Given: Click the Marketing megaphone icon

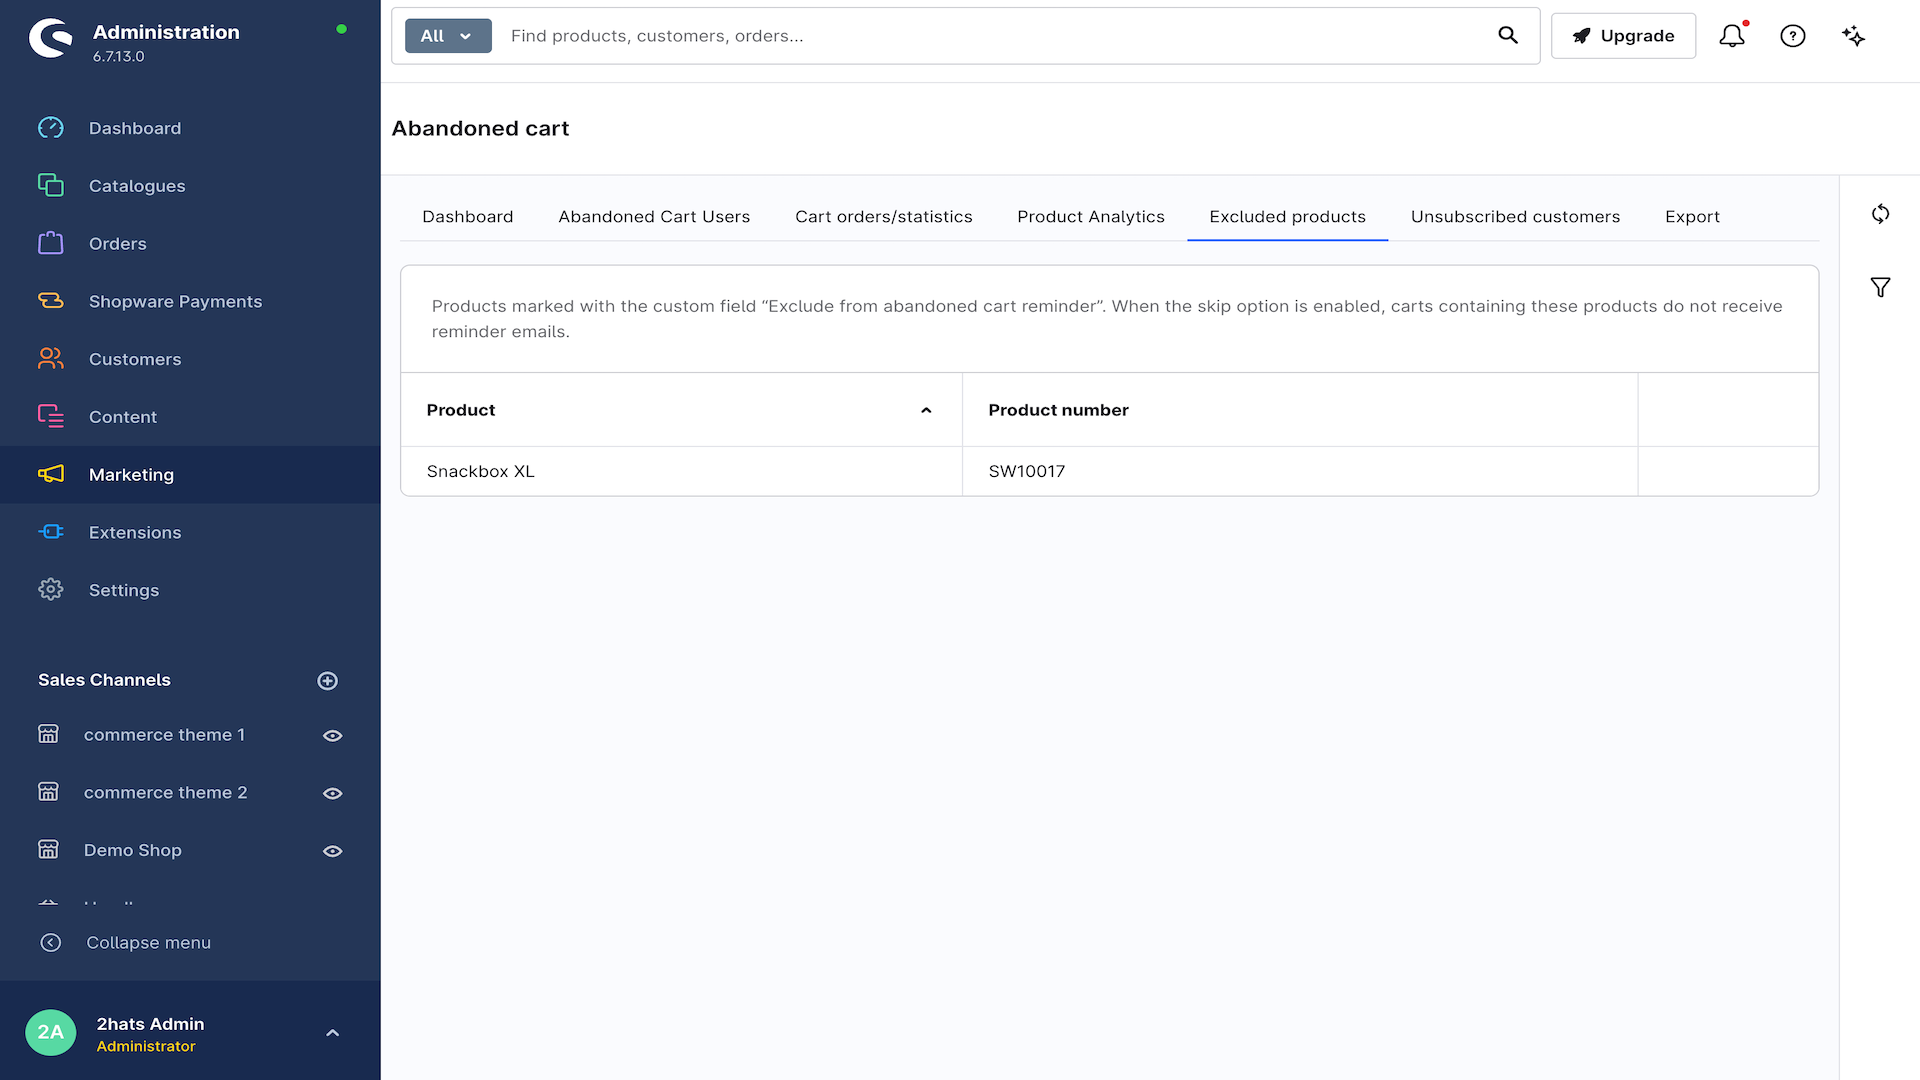Looking at the screenshot, I should 51,474.
